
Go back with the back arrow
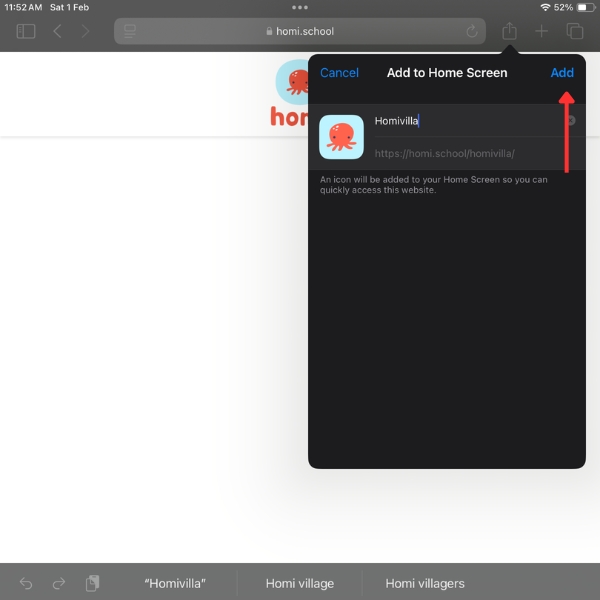57,31
